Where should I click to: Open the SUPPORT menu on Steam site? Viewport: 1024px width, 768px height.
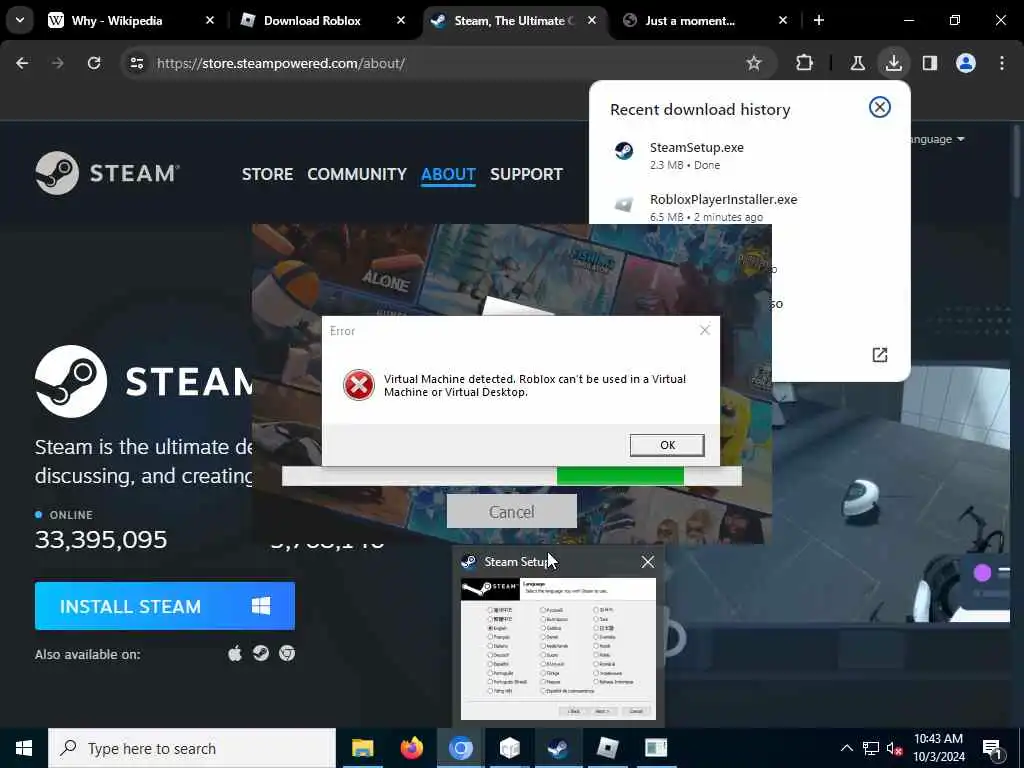point(526,174)
